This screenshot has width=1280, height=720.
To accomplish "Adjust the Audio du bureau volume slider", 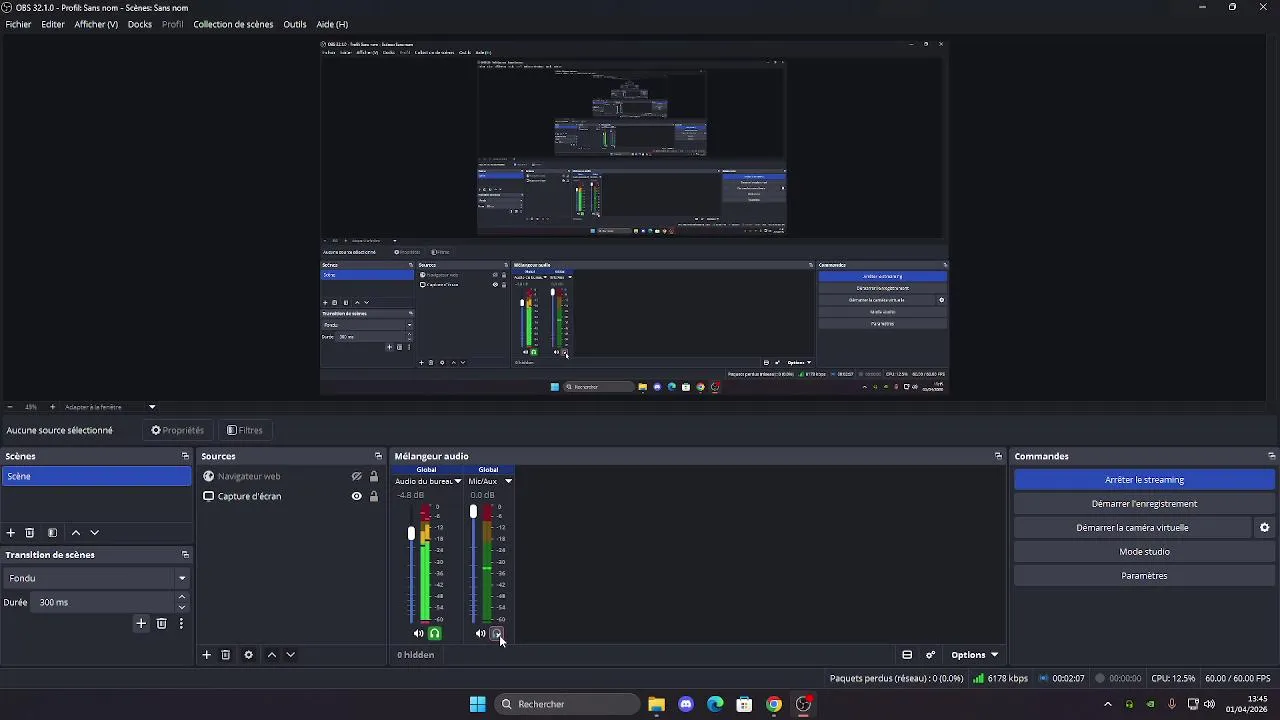I will [411, 534].
